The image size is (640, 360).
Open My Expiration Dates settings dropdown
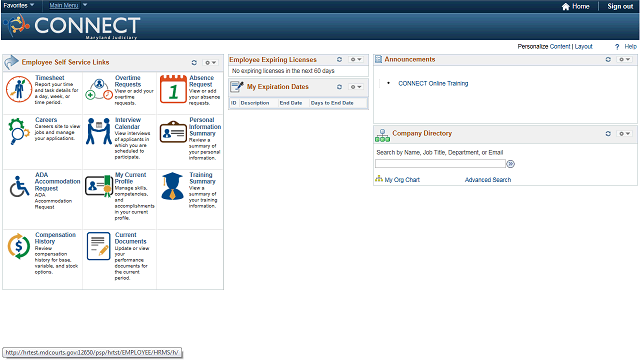coord(356,87)
